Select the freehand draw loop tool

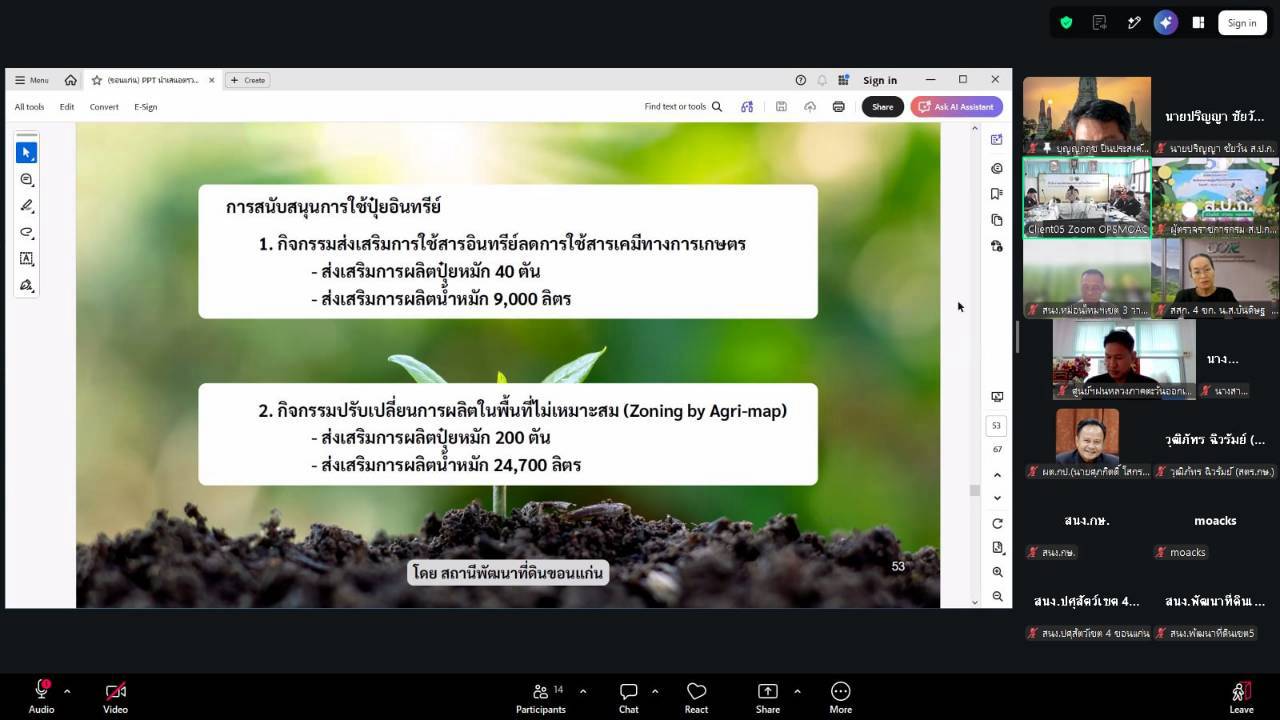27,232
